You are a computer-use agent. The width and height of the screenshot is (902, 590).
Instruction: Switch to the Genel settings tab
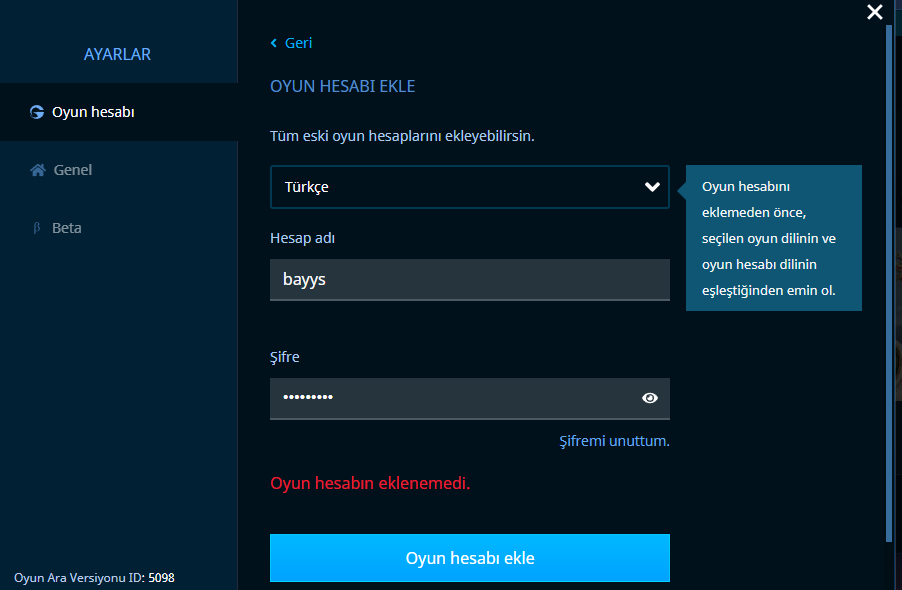[119, 170]
